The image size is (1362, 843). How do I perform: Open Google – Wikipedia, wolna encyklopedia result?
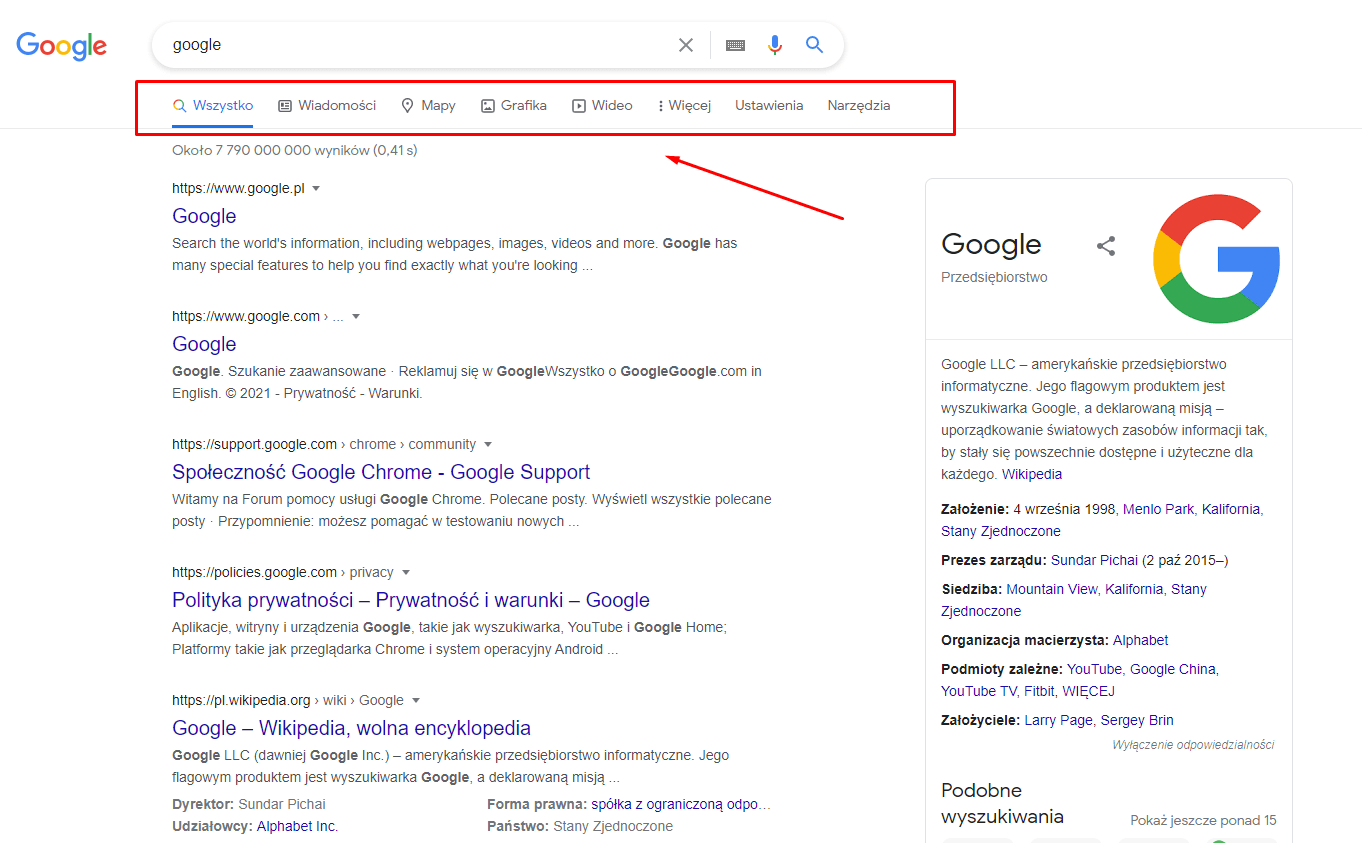pos(351,728)
